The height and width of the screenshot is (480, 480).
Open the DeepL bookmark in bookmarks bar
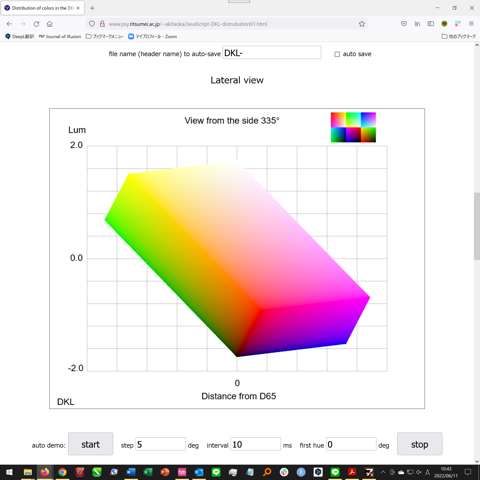(x=20, y=36)
